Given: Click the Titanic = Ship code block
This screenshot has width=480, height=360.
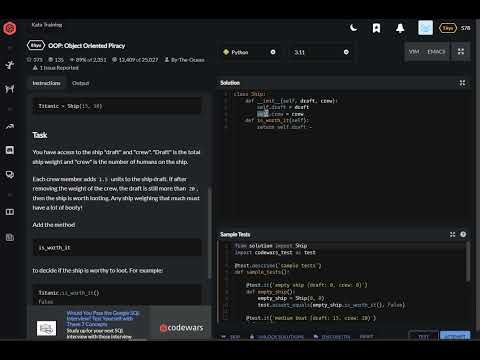Looking at the screenshot, I should (117, 106).
